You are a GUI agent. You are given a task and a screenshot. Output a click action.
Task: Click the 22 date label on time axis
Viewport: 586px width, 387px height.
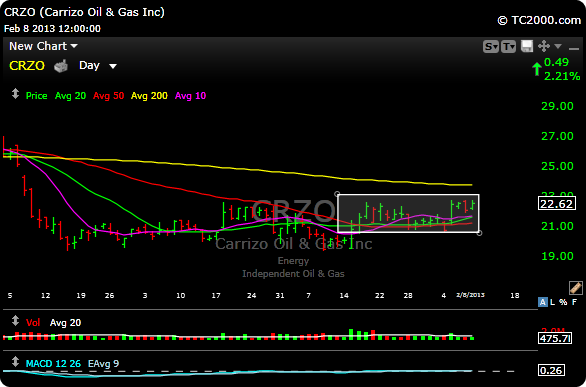click(380, 295)
